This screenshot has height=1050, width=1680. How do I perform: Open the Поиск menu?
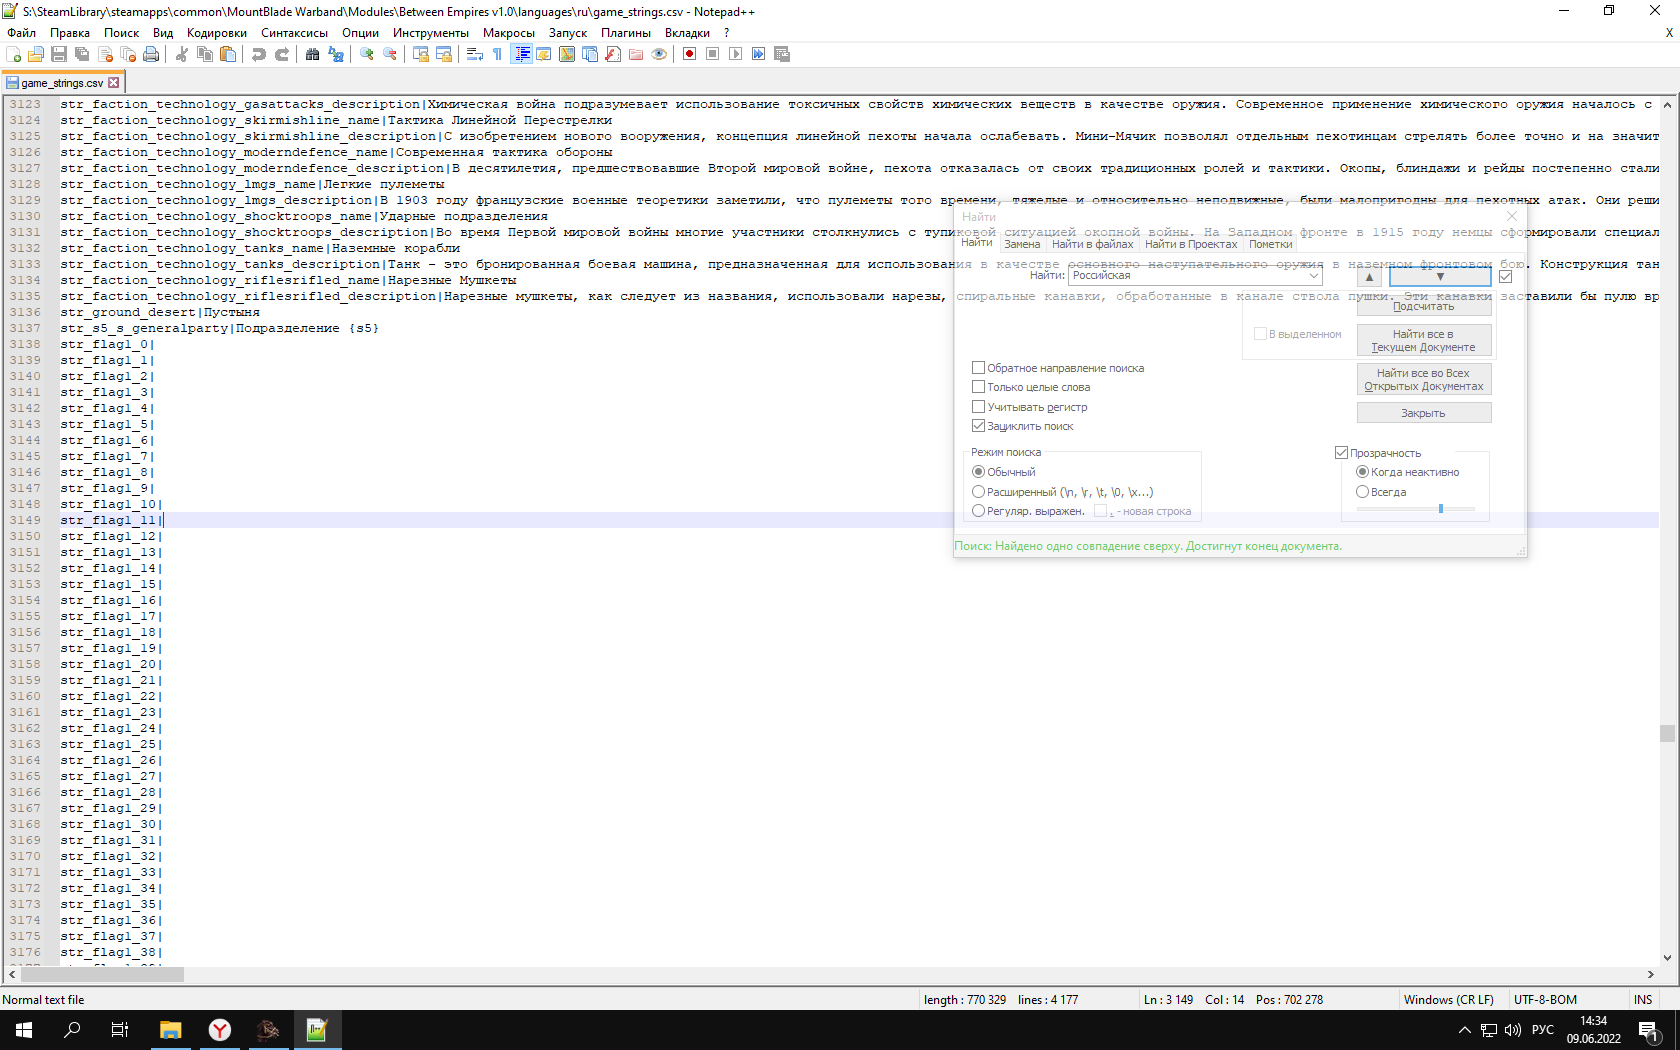(x=122, y=33)
